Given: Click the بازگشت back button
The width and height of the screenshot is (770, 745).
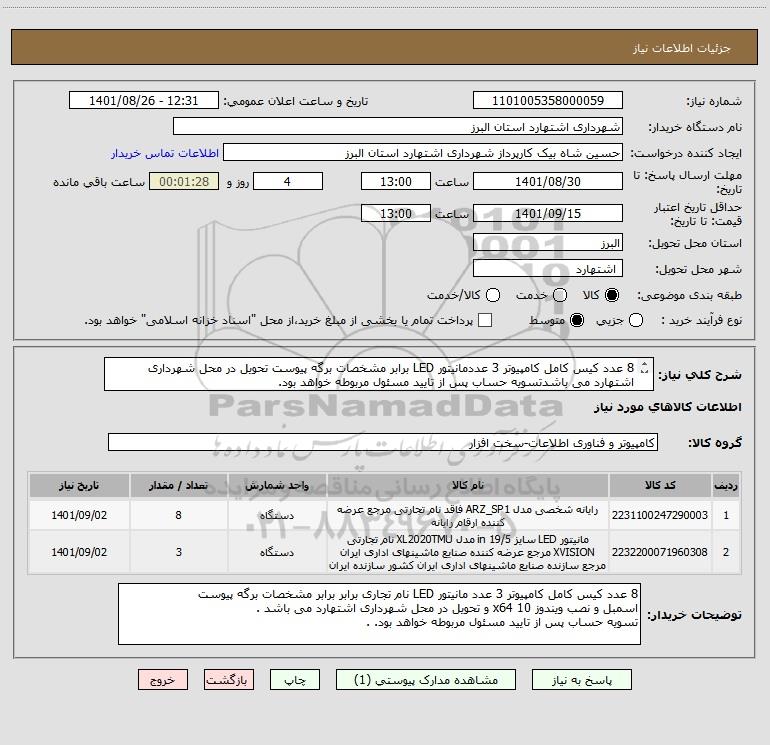Looking at the screenshot, I should click(x=229, y=680).
